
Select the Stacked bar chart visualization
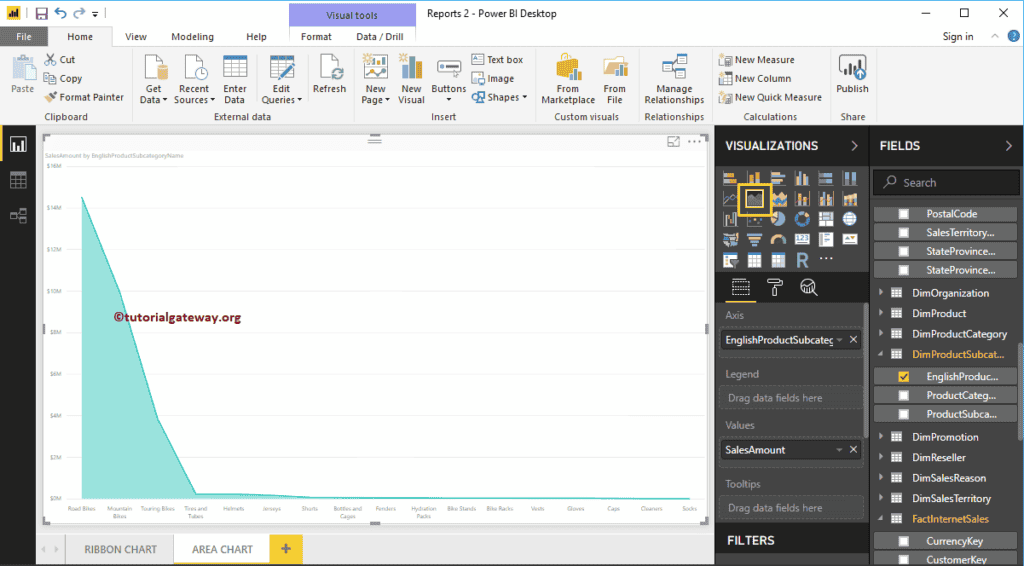730,178
